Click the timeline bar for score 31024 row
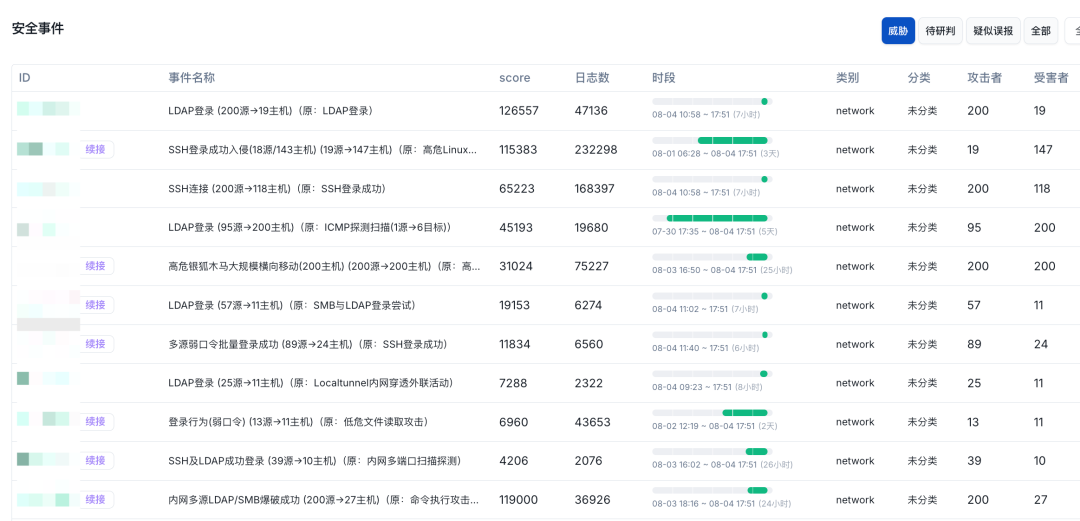1080x521 pixels. point(712,256)
